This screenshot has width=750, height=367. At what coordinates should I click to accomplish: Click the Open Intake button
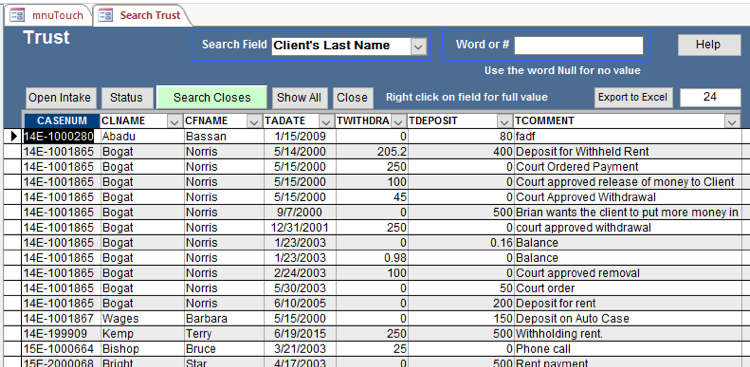[x=60, y=98]
